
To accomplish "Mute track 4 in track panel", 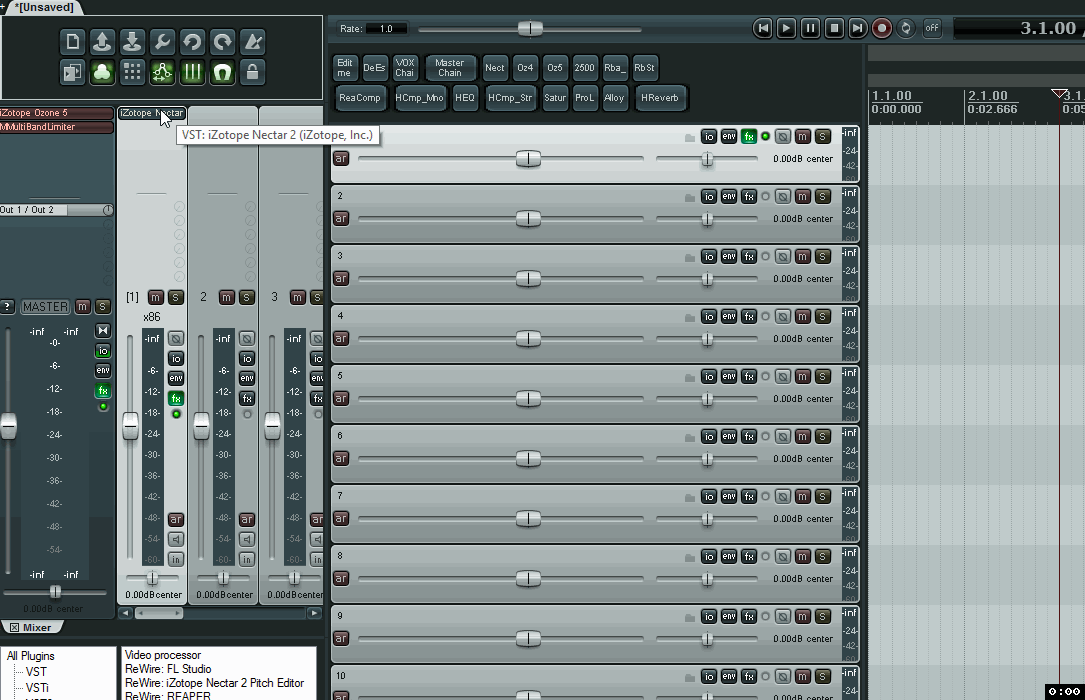I will coord(802,317).
